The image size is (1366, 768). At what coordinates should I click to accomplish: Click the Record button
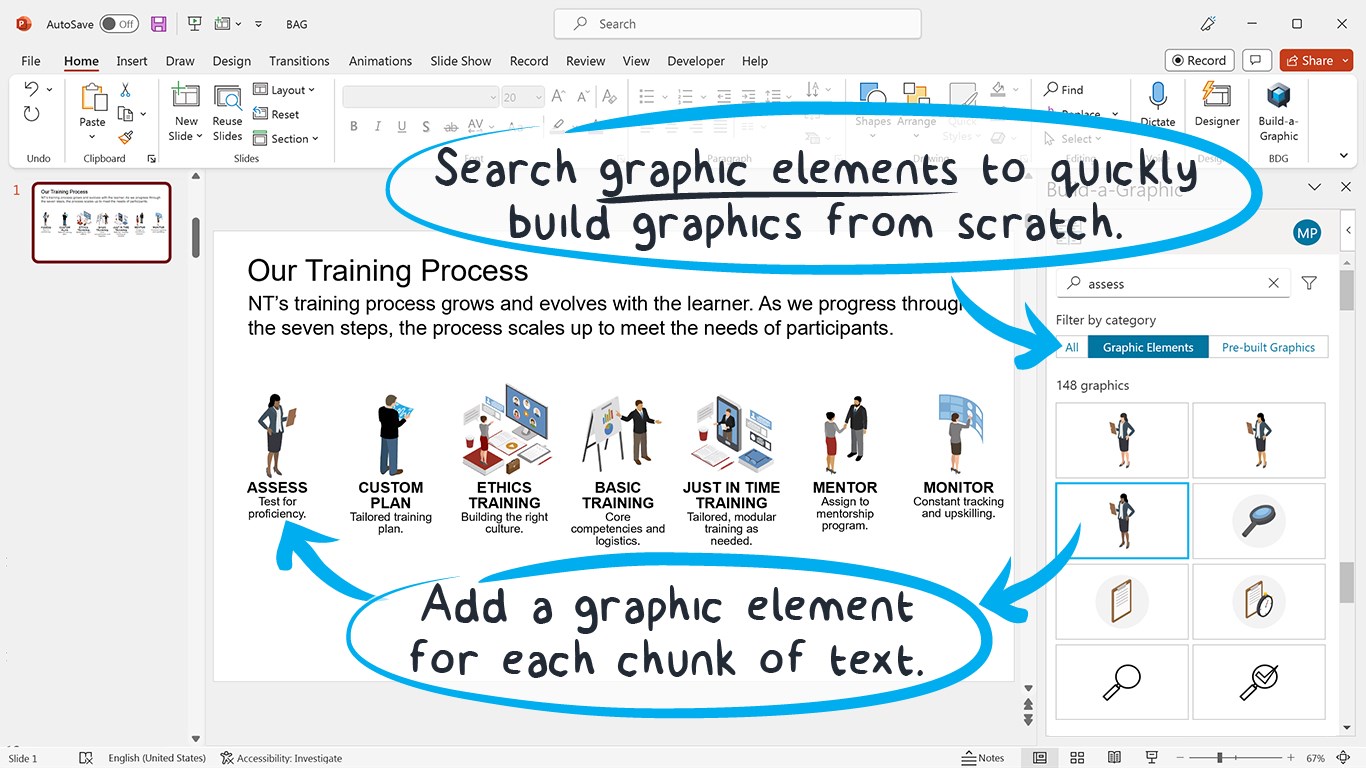click(1197, 60)
